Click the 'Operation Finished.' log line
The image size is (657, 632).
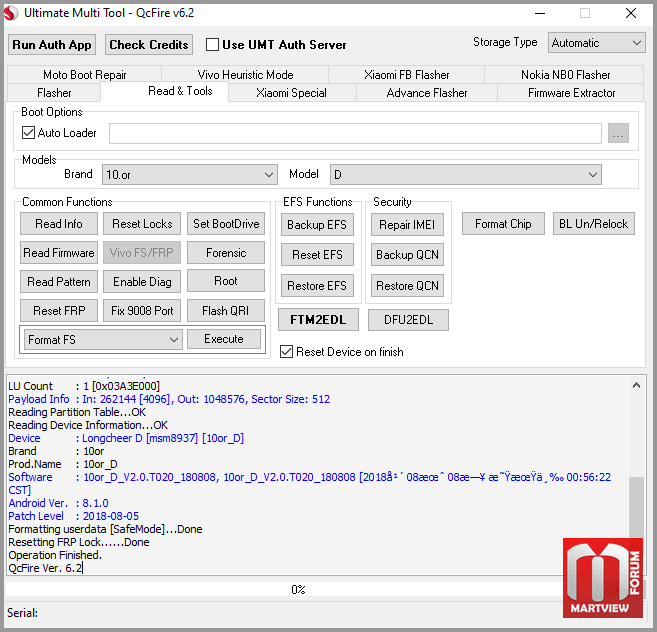[x=55, y=555]
